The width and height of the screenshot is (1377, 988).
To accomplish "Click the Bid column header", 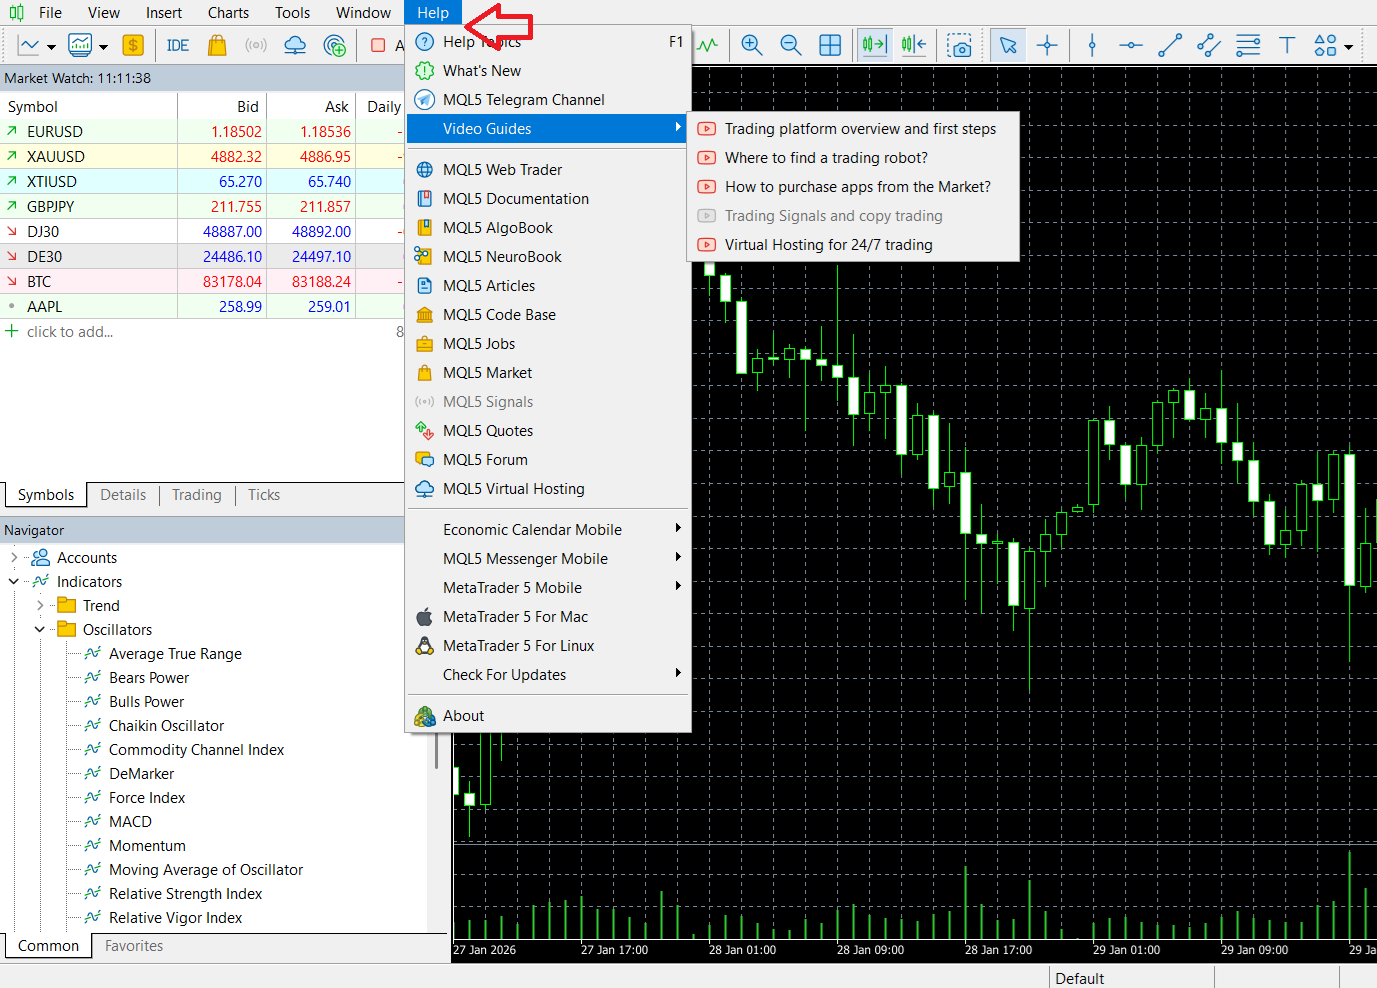I will (x=222, y=107).
